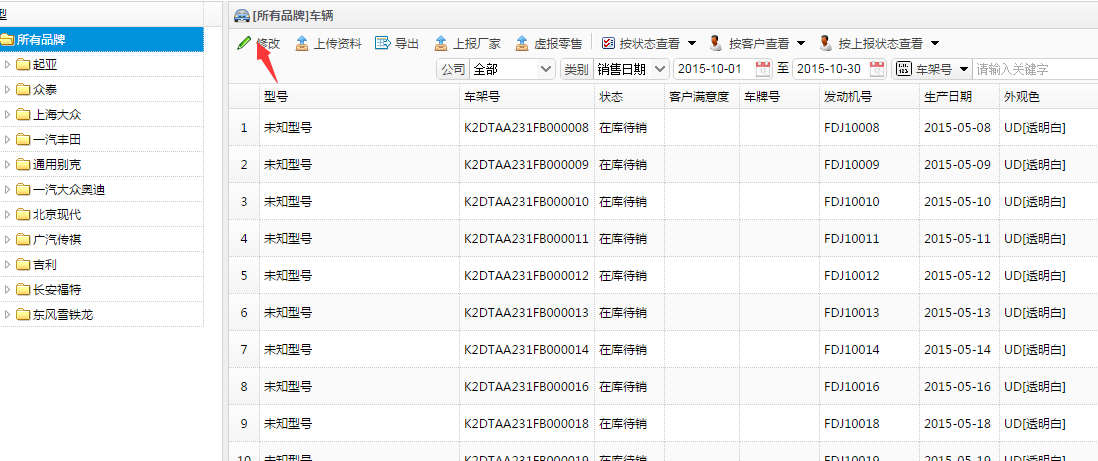The image size is (1098, 461).
Task: Click the 上传资料 upload icon
Action: [x=302, y=43]
